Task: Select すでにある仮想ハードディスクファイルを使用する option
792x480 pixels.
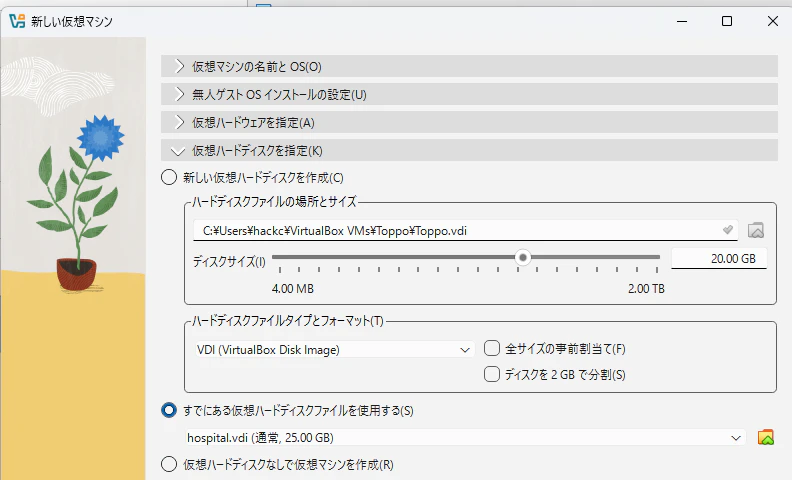Action: [x=169, y=410]
